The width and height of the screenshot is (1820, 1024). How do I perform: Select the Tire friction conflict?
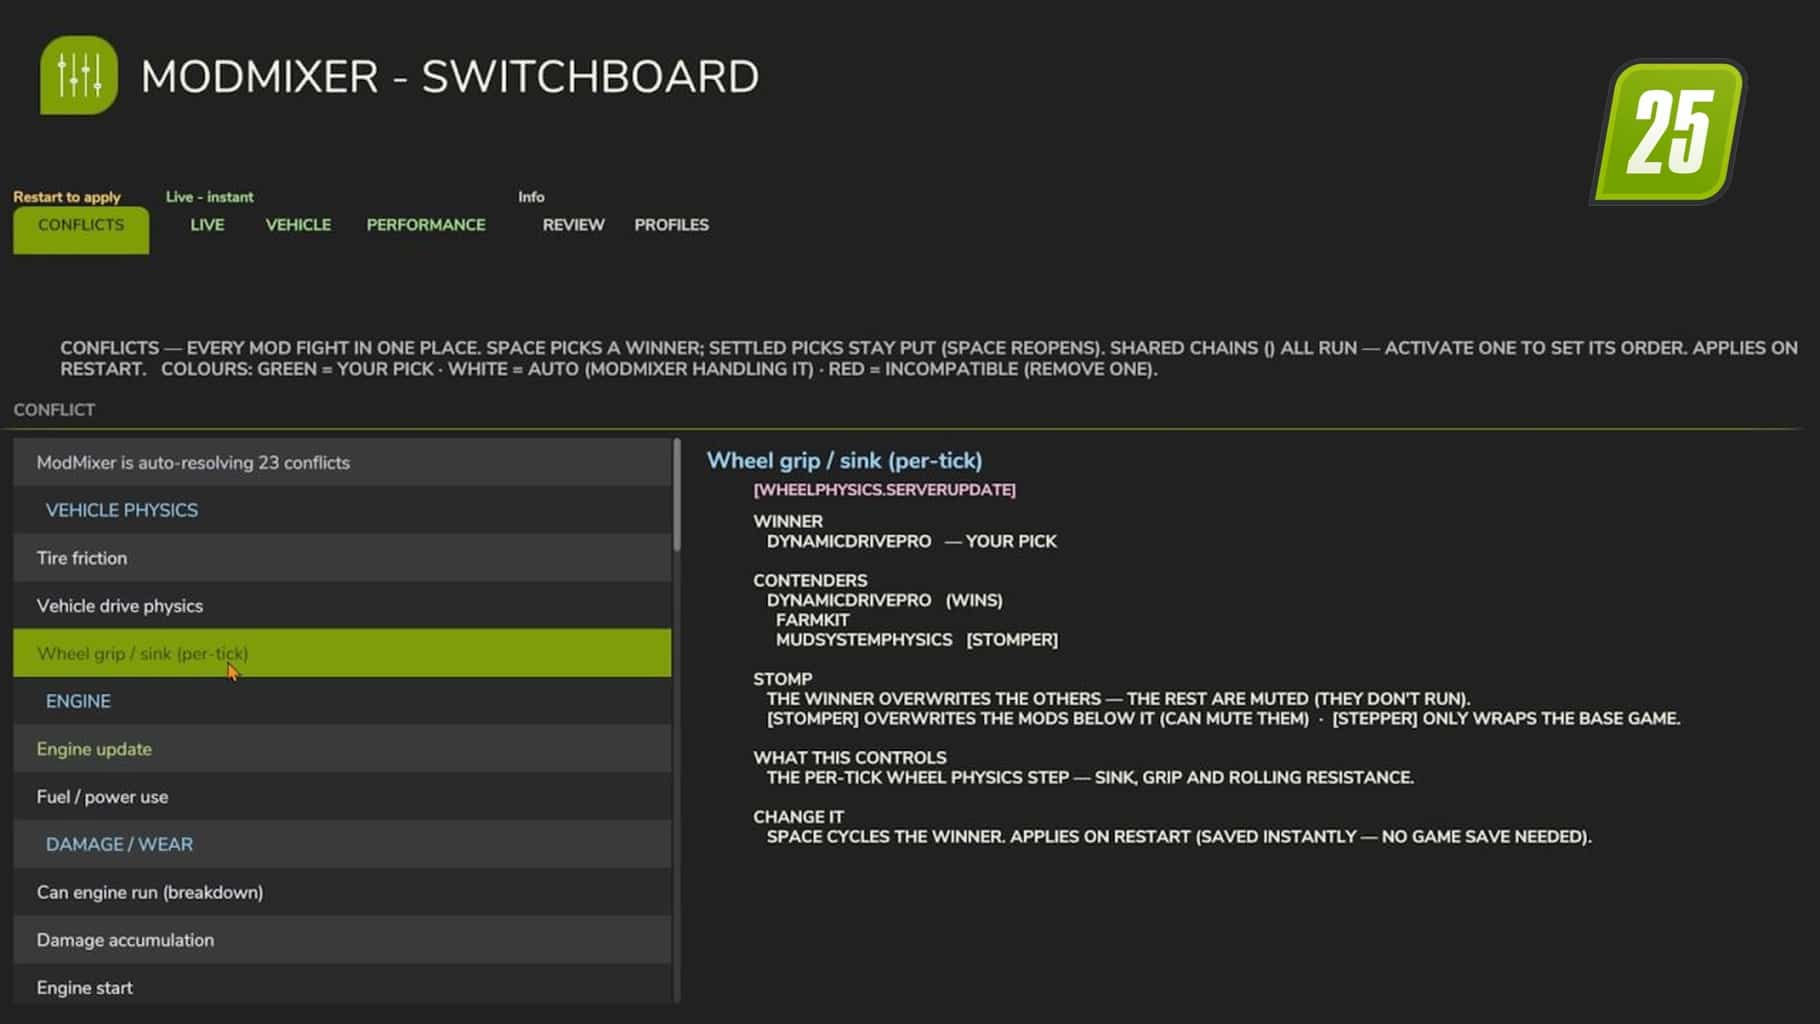(x=342, y=558)
